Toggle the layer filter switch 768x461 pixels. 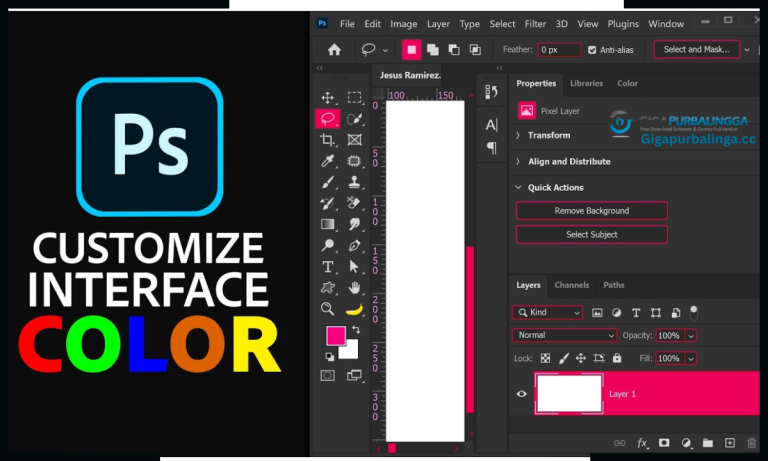pyautogui.click(x=694, y=312)
